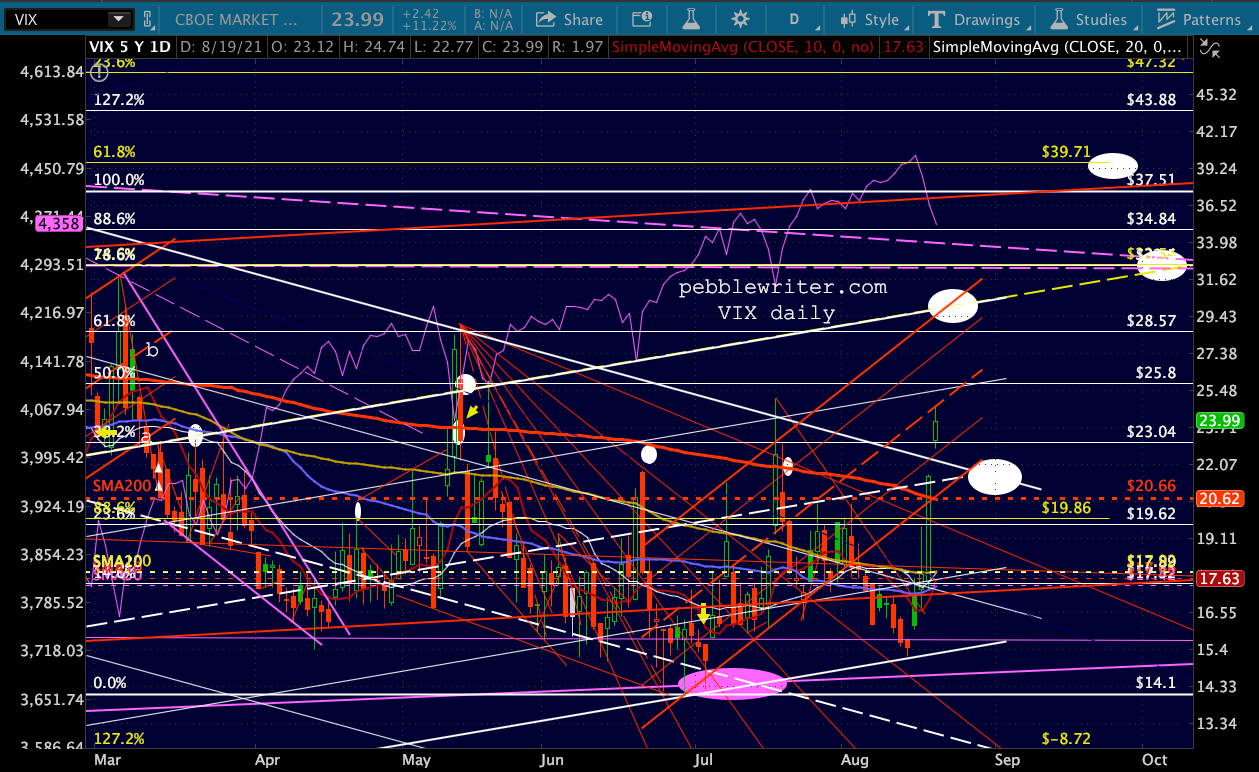Open the Studies menu
This screenshot has height=772, width=1259.
click(x=1087, y=19)
